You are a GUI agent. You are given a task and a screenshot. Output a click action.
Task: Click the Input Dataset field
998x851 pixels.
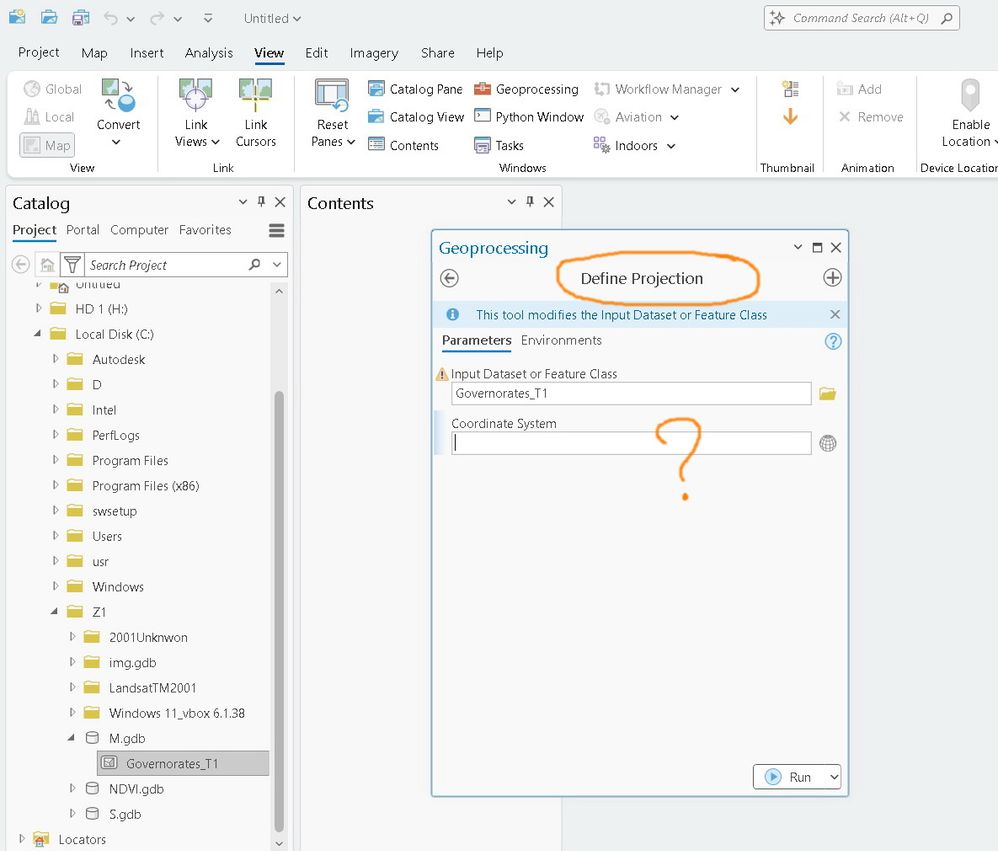coord(631,393)
